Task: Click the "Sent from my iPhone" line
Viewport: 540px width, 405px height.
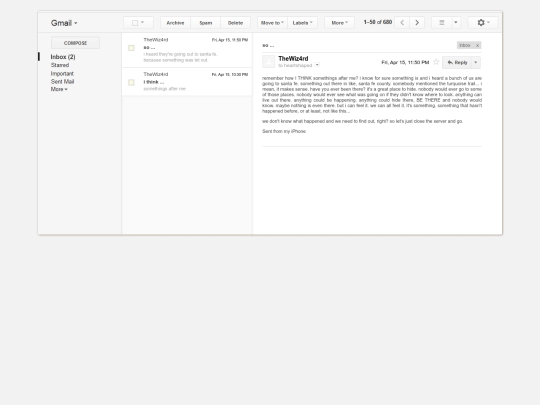Action: (x=284, y=131)
